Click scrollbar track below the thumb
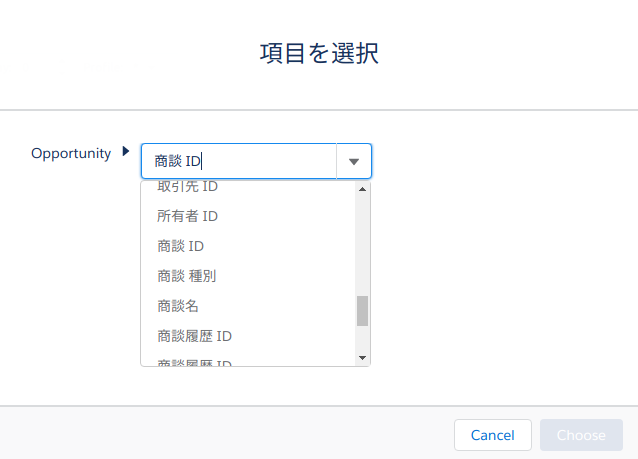The width and height of the screenshot is (638, 459). [x=363, y=339]
